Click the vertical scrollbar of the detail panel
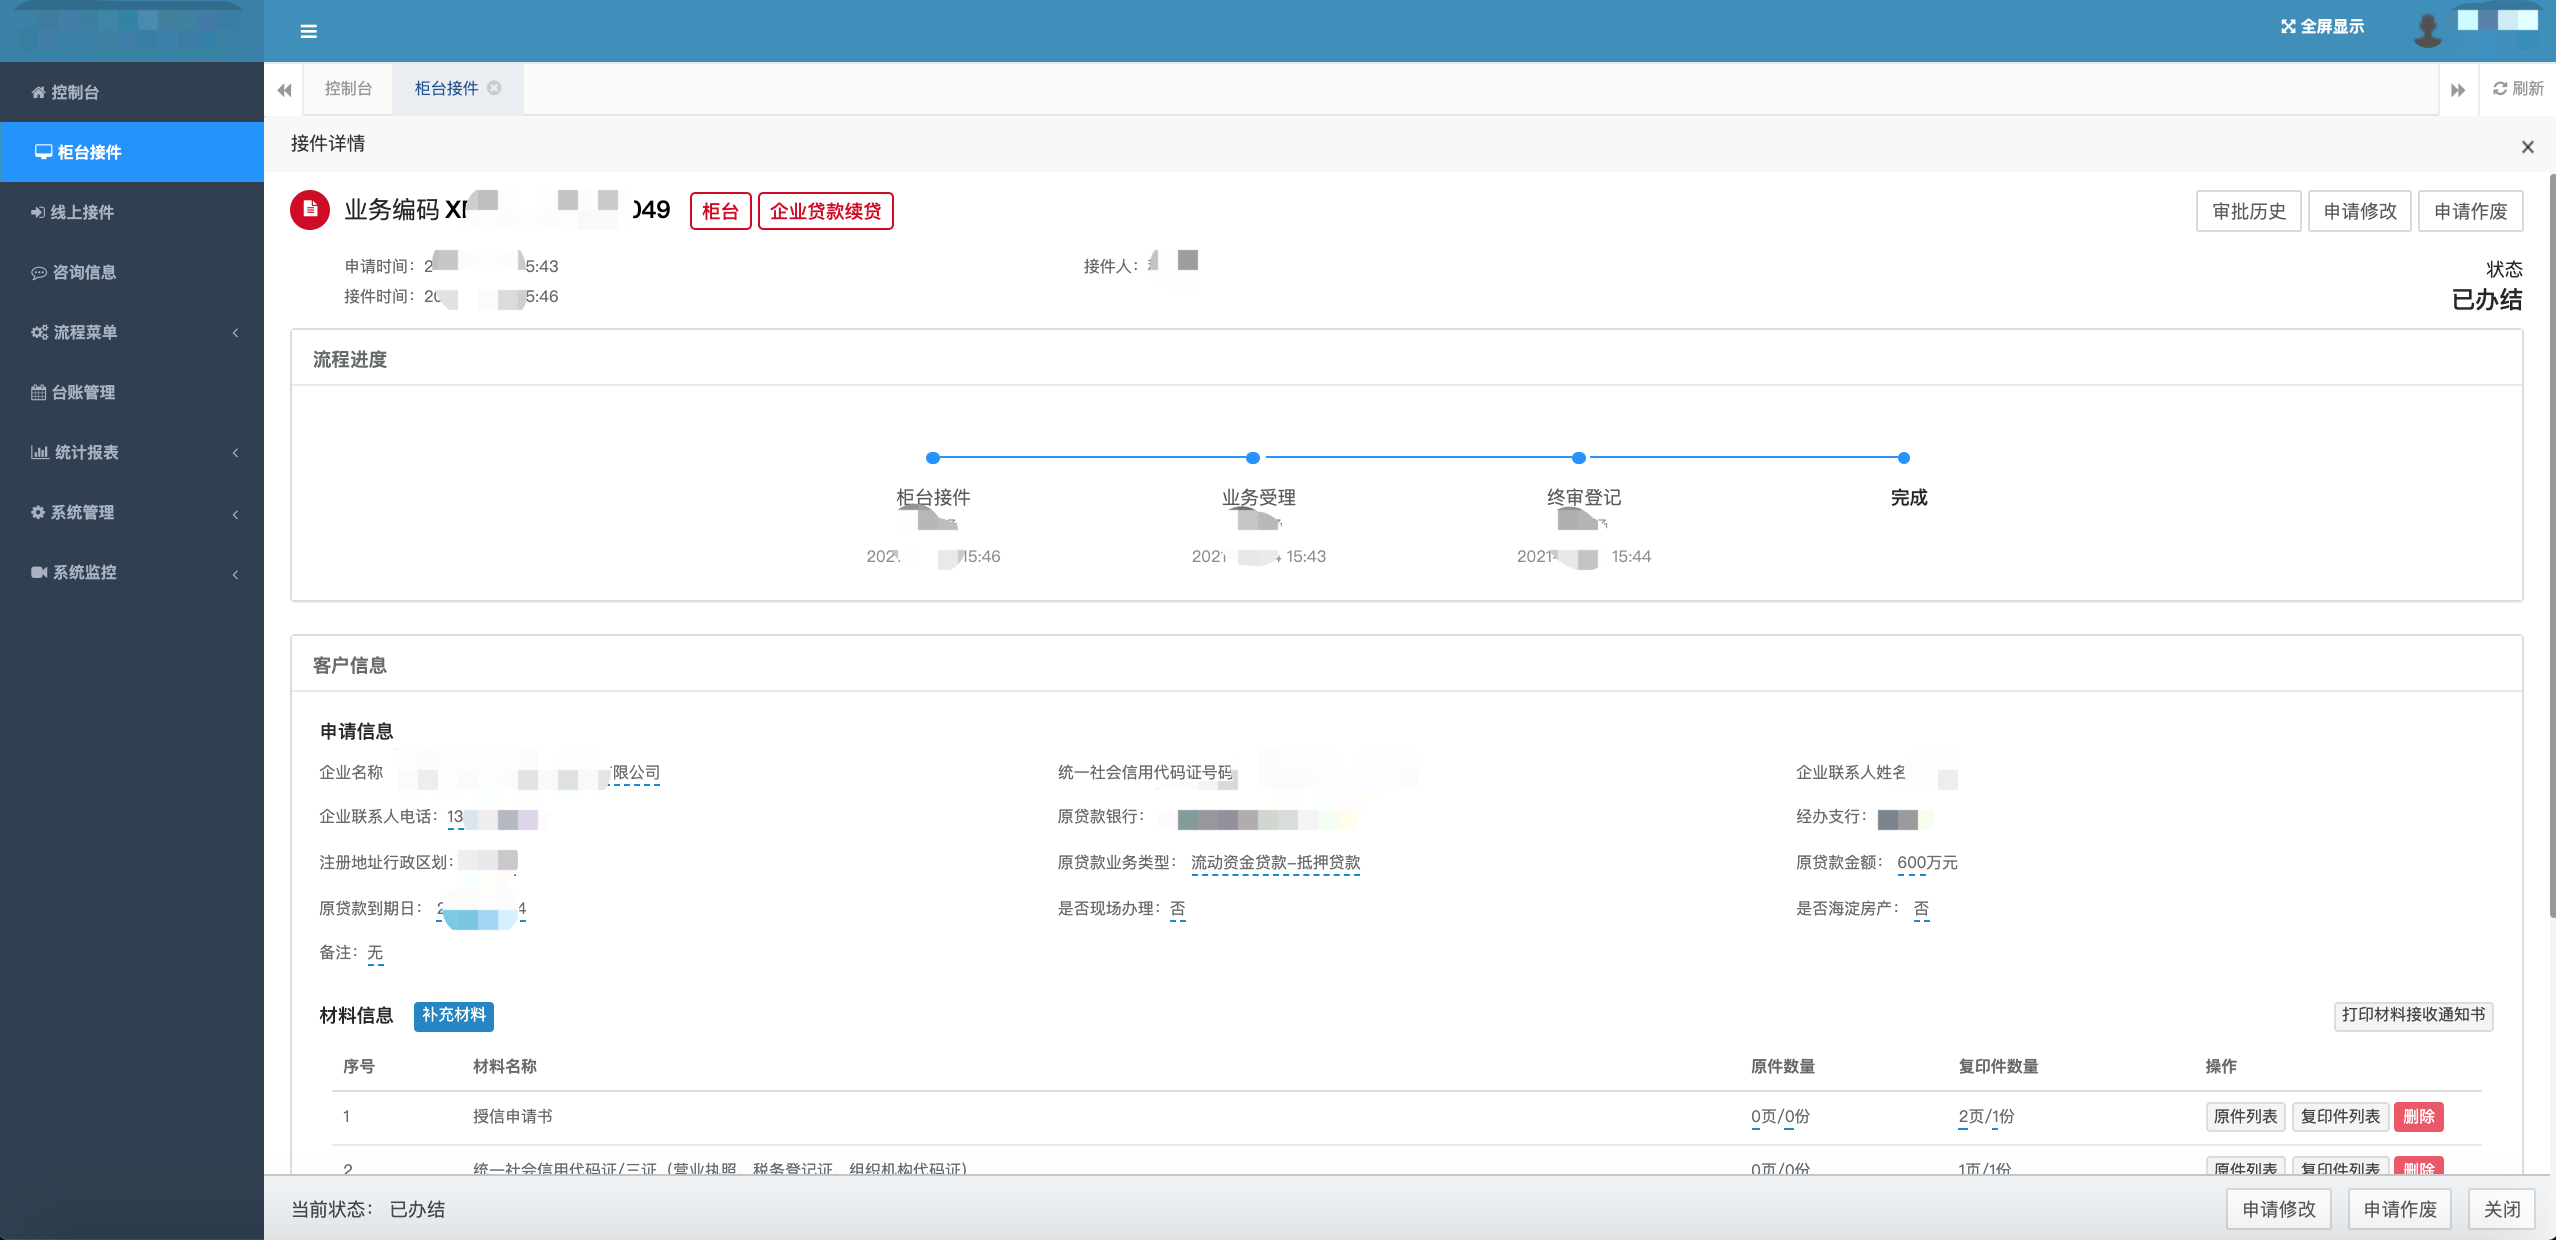2556x1240 pixels. (x=2551, y=545)
